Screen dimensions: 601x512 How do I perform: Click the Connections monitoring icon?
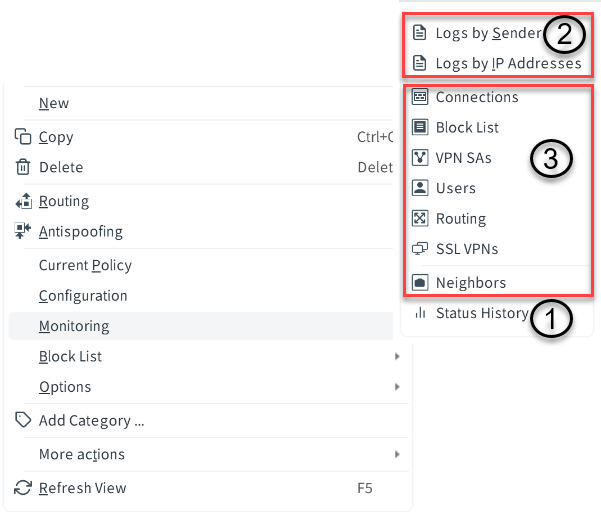420,97
